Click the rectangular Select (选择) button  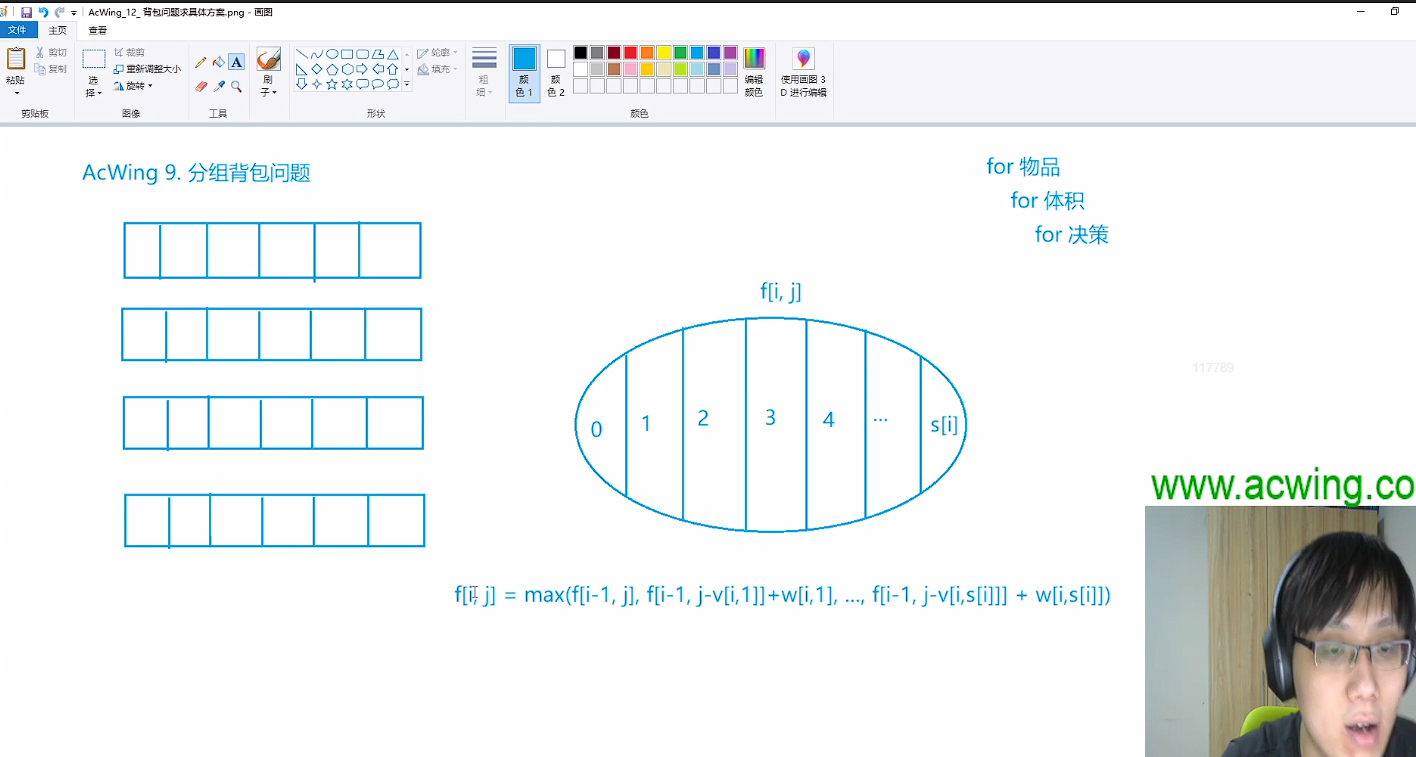pos(94,60)
